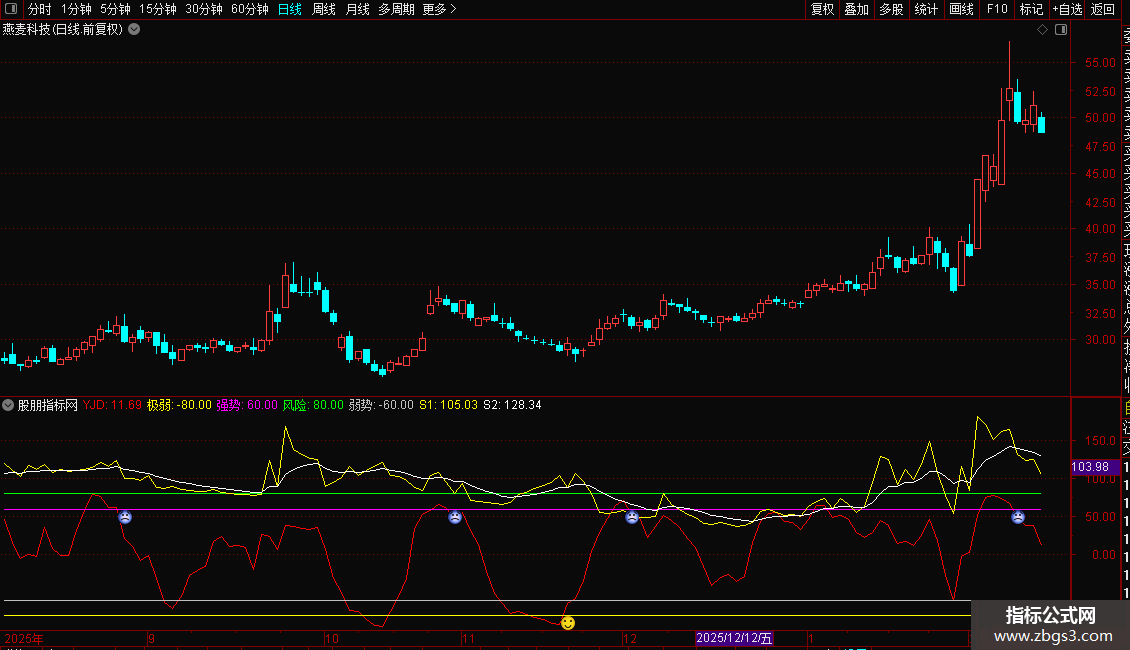Screen dimensions: 1130x650
Task: Click the diamond icon above the price chart
Action: coord(1042,30)
